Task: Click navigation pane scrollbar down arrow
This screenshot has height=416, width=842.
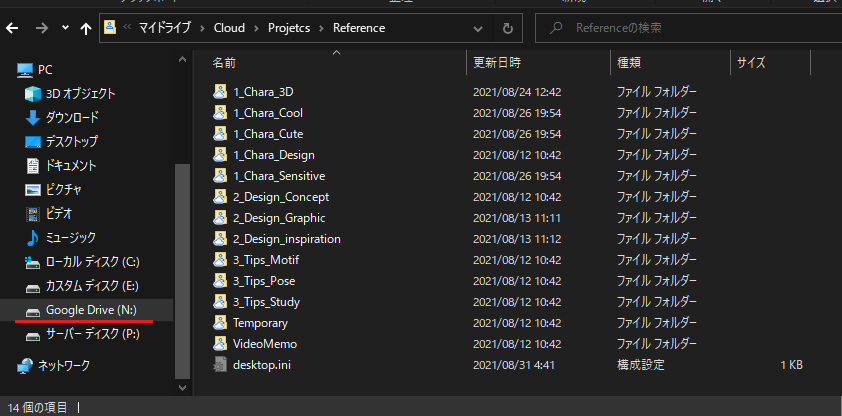Action: [182, 388]
